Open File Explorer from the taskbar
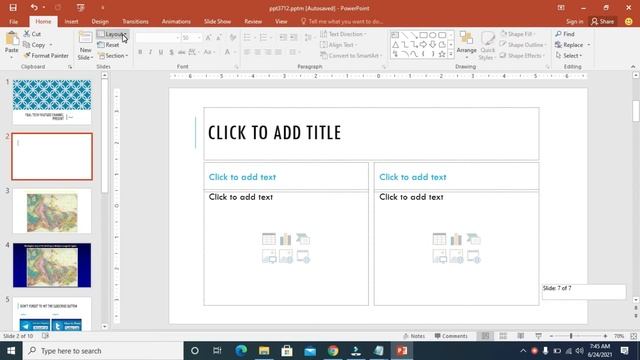The height and width of the screenshot is (360, 640). click(x=264, y=351)
